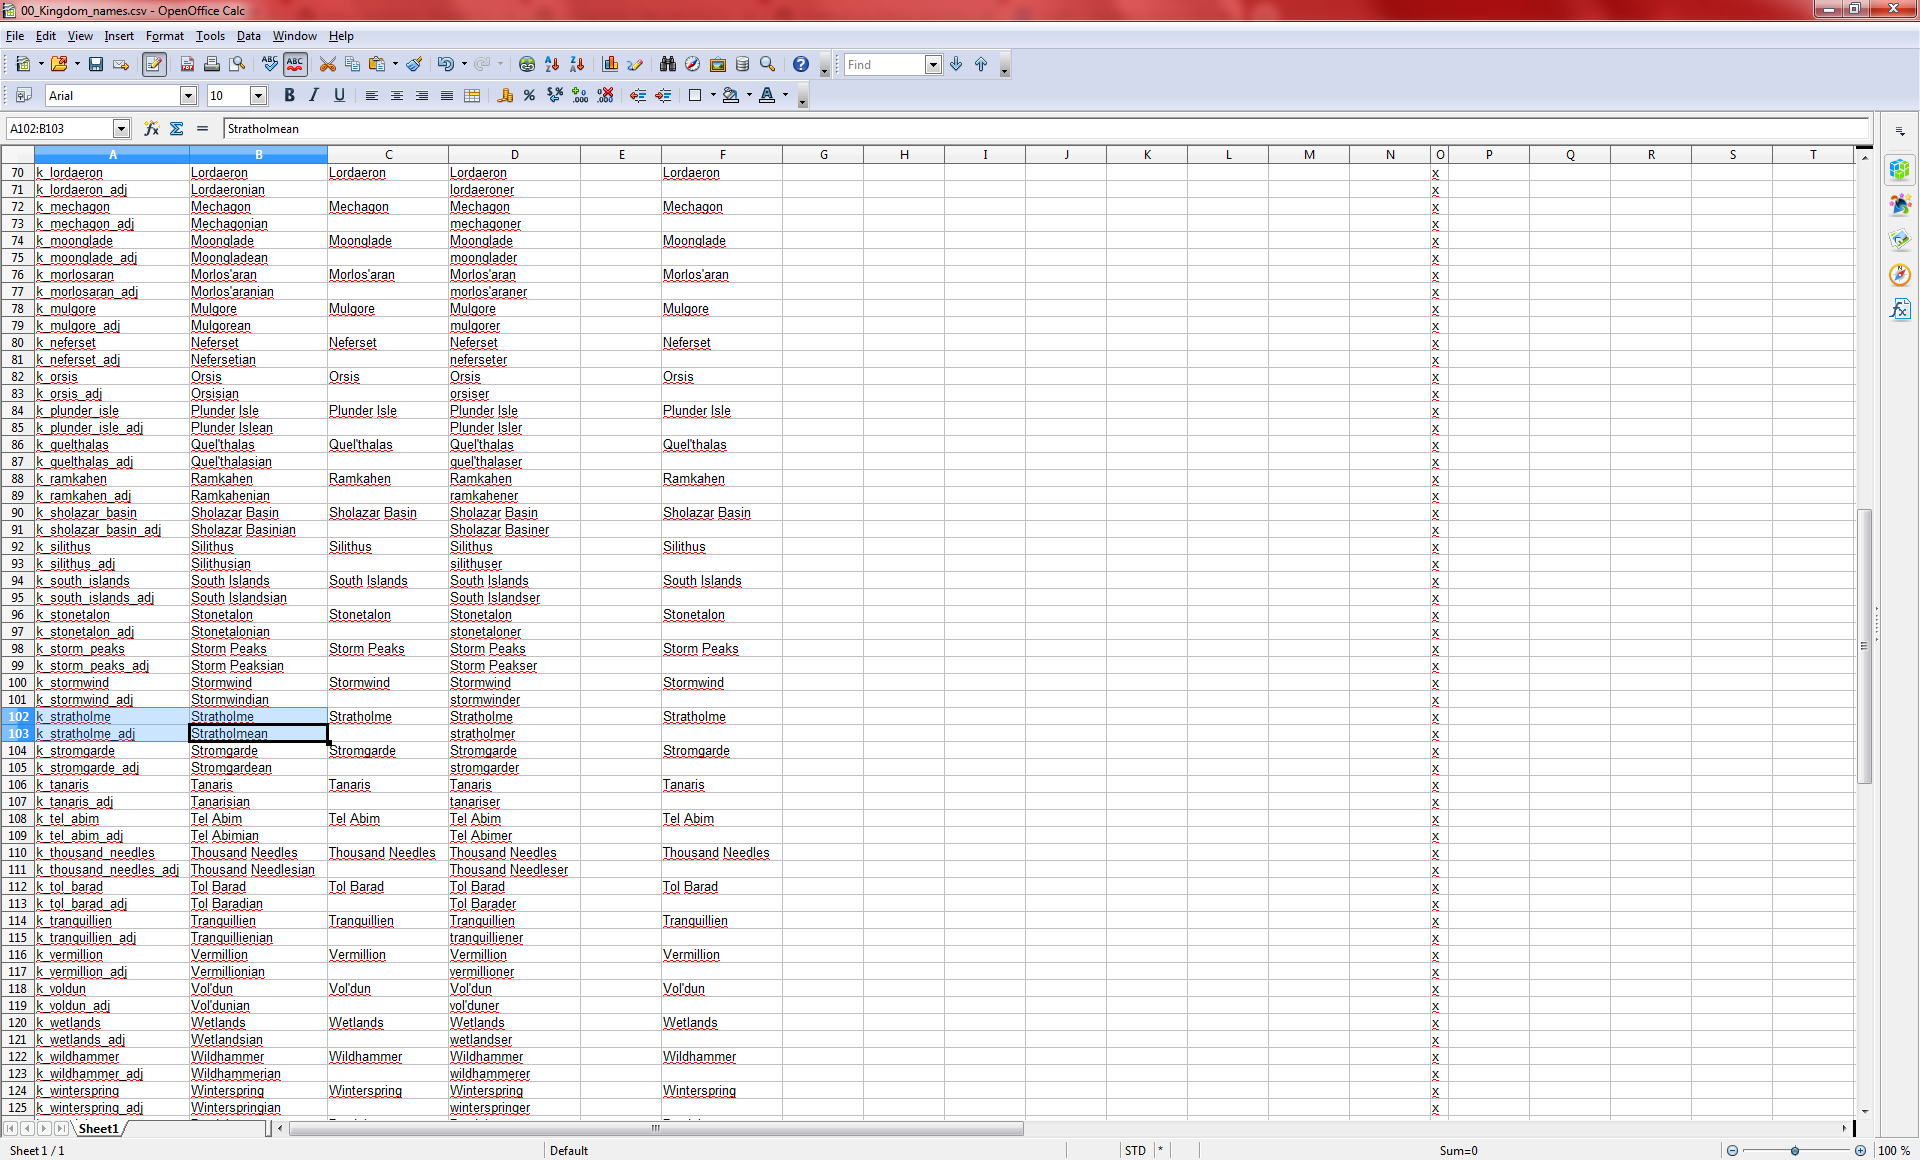The width and height of the screenshot is (1920, 1160).
Task: Toggle Justified alignment
Action: 447,96
